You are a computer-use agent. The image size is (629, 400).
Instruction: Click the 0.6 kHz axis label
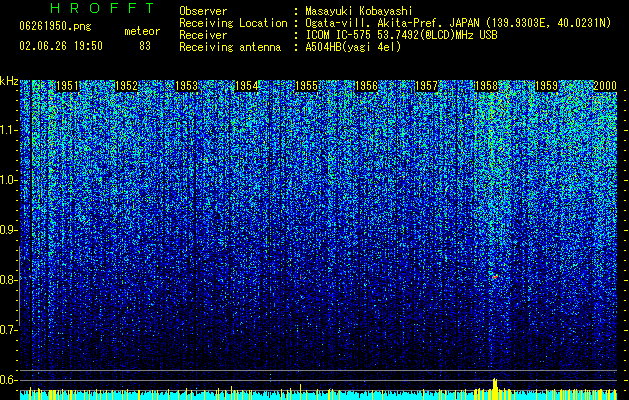9,380
